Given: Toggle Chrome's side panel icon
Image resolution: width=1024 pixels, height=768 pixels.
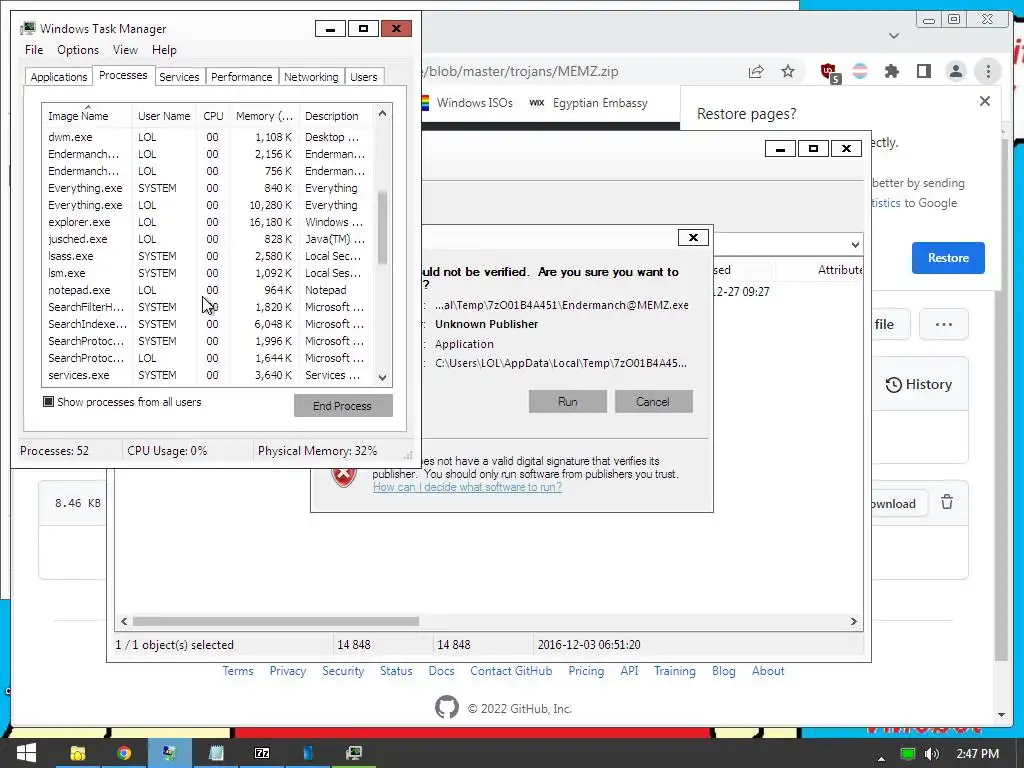Looking at the screenshot, I should tap(923, 71).
